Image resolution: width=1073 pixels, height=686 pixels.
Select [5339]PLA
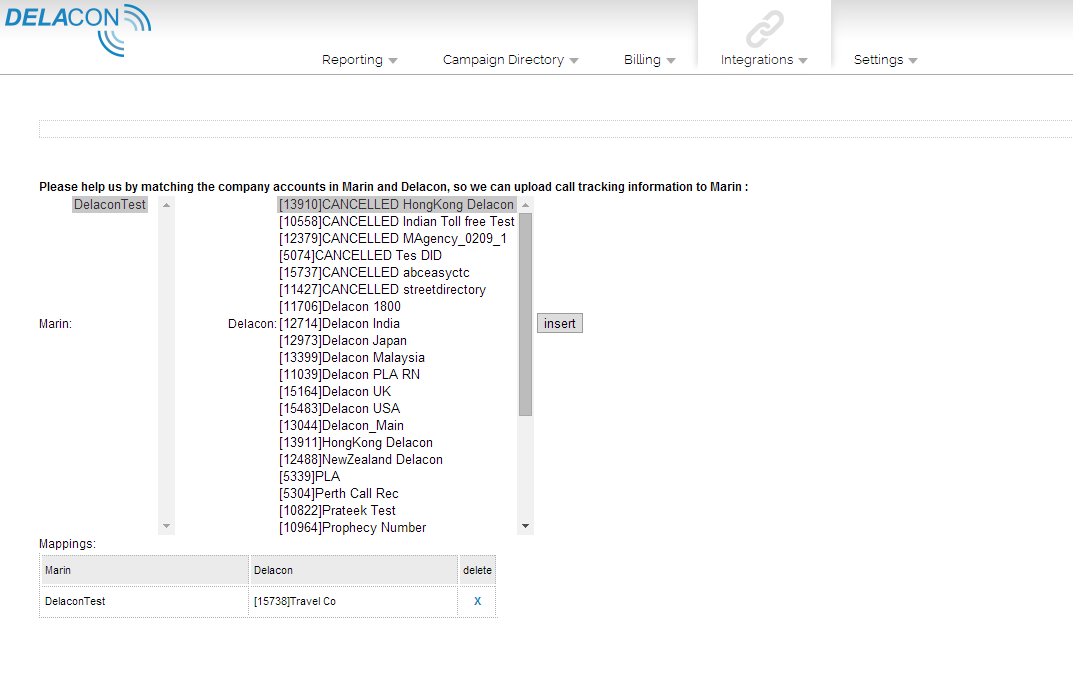397,477
